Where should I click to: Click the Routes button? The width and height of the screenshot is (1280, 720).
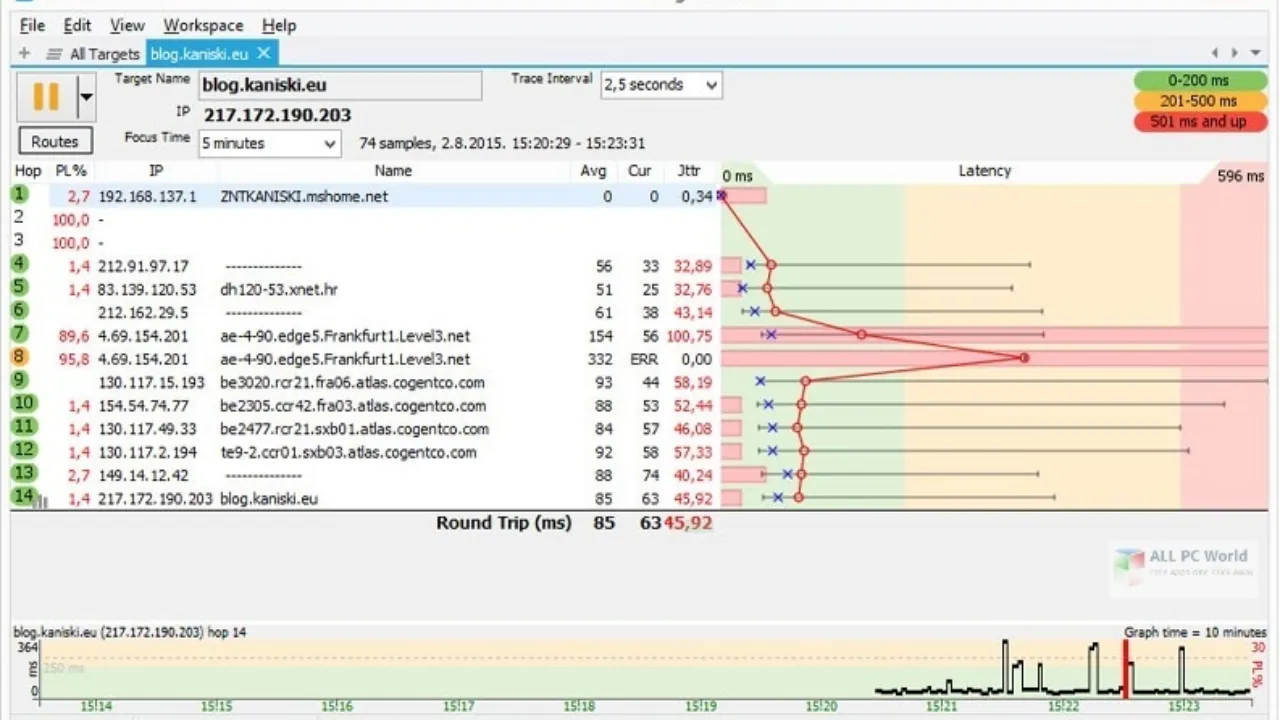(55, 142)
